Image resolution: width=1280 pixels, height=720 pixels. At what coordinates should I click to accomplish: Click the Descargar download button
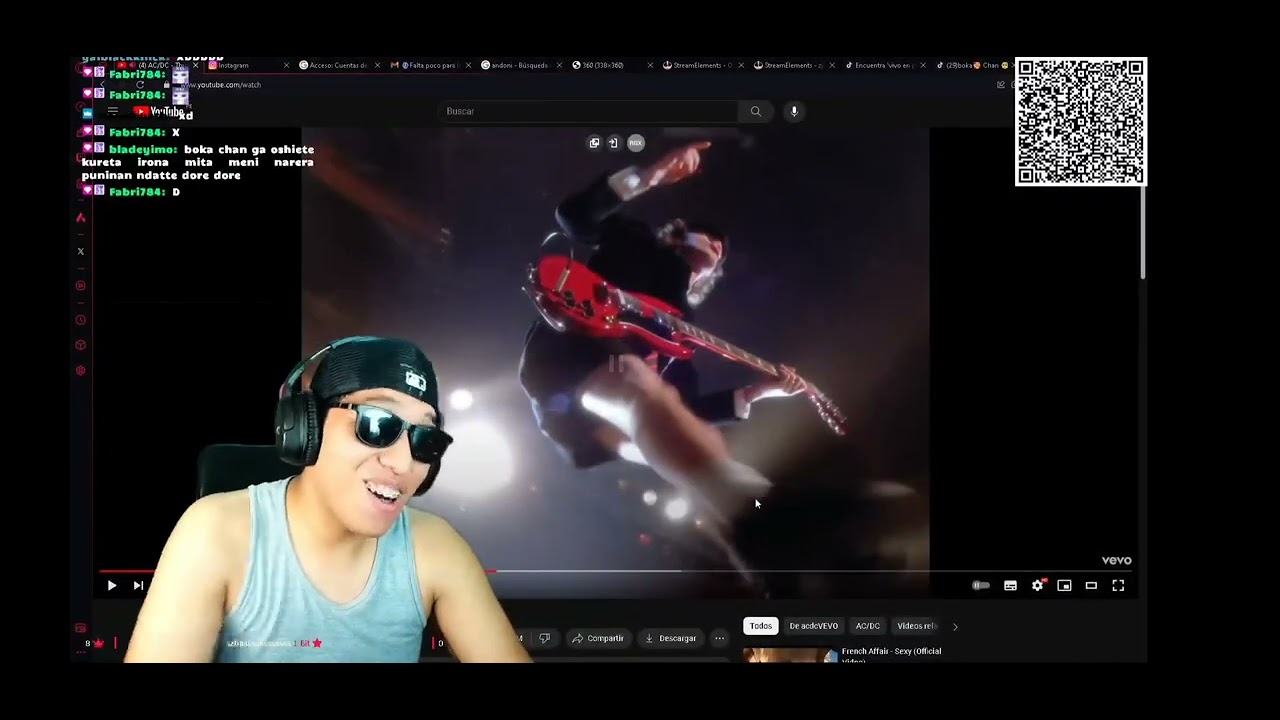click(670, 638)
